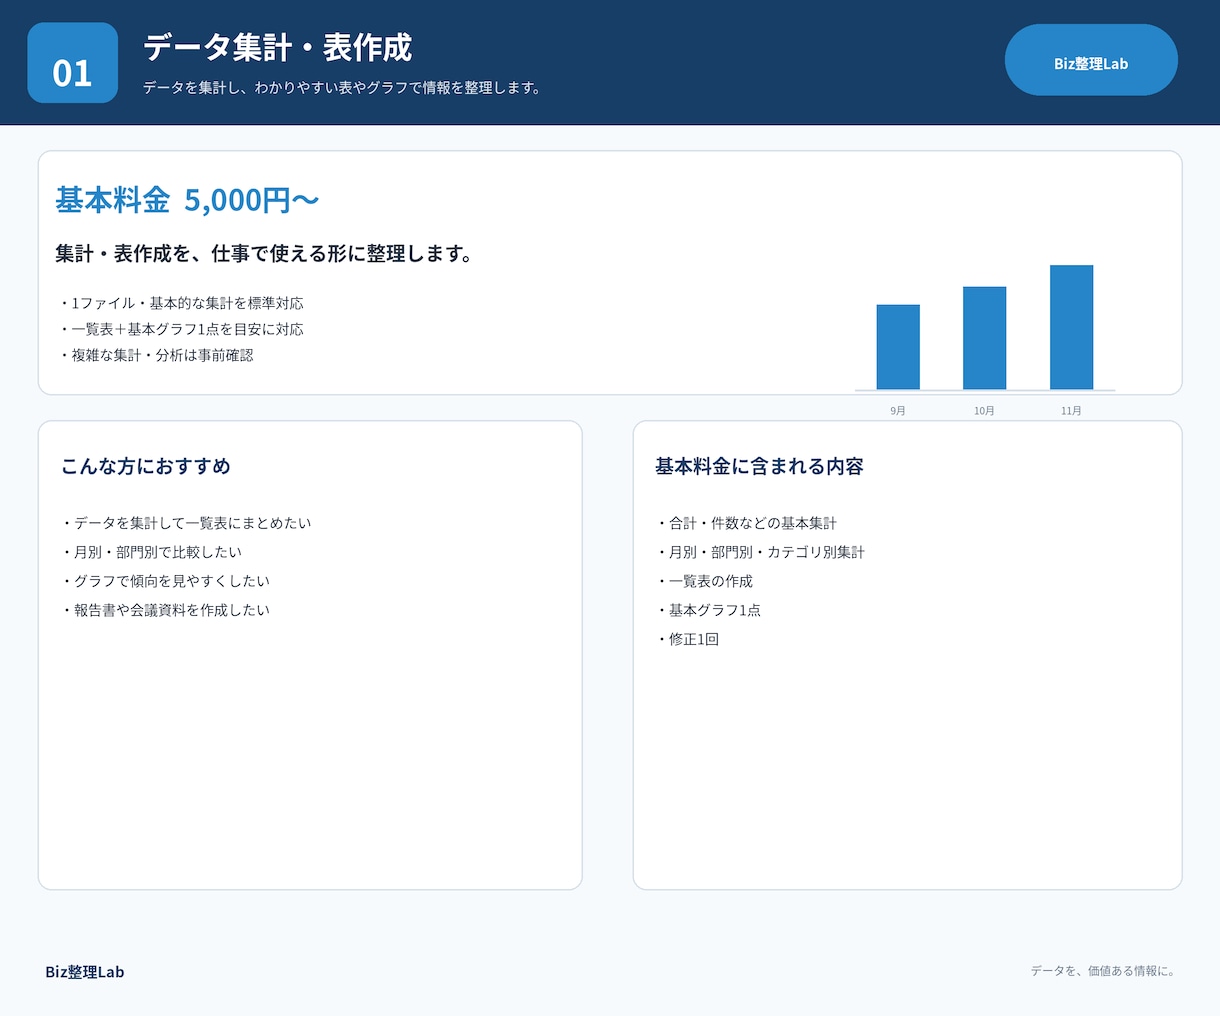Screen dimensions: 1220x1016
Task: Click the 9月 axis label
Action: pyautogui.click(x=898, y=411)
